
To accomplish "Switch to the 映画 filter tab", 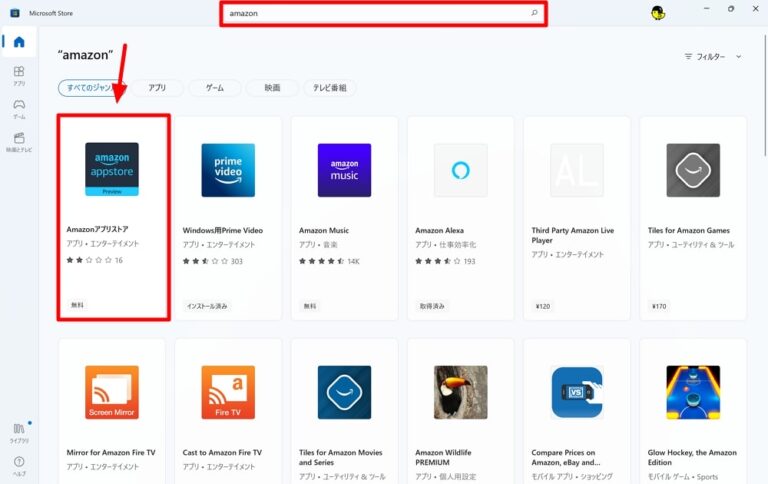I will 272,88.
